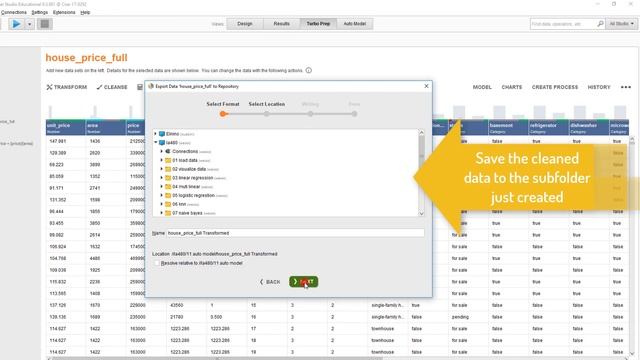Open the TRANSFORM action
Viewport: 640px width, 360px height.
coord(67,87)
